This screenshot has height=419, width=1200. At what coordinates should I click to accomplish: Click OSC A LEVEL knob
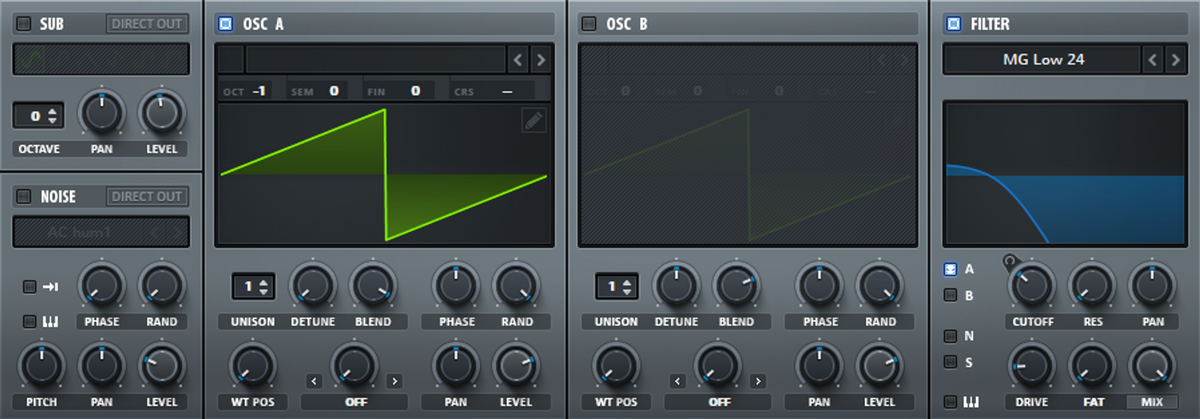516,365
